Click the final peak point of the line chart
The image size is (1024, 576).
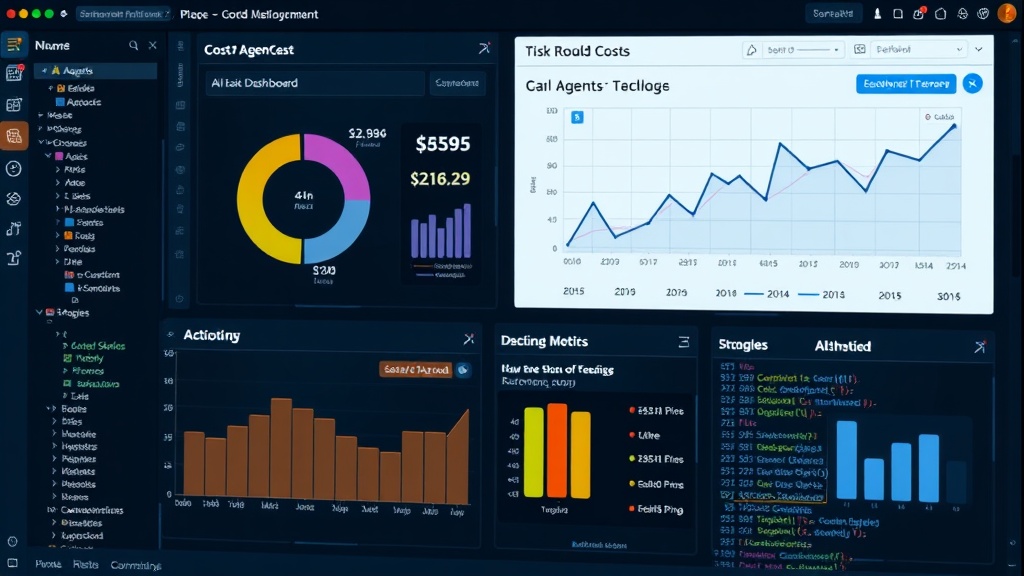954,126
